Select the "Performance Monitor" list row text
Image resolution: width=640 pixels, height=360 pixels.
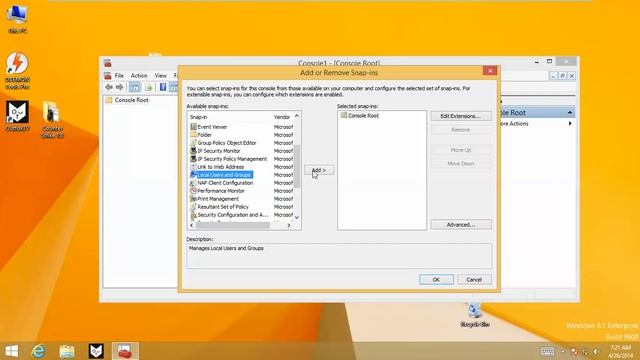(221, 191)
